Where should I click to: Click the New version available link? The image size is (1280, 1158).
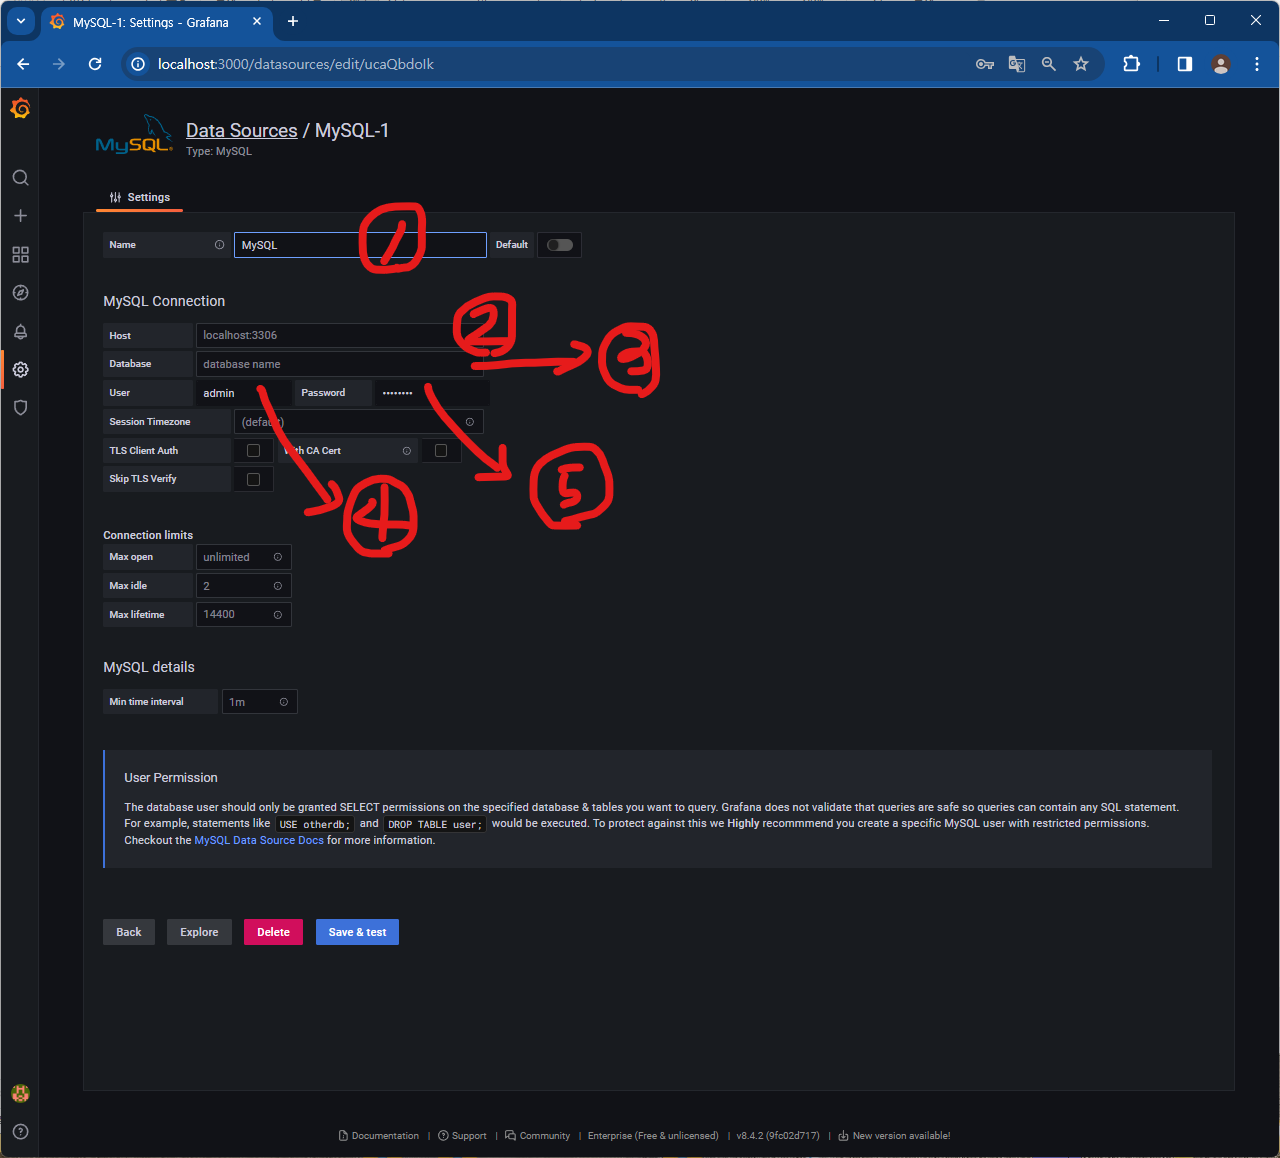click(894, 1136)
